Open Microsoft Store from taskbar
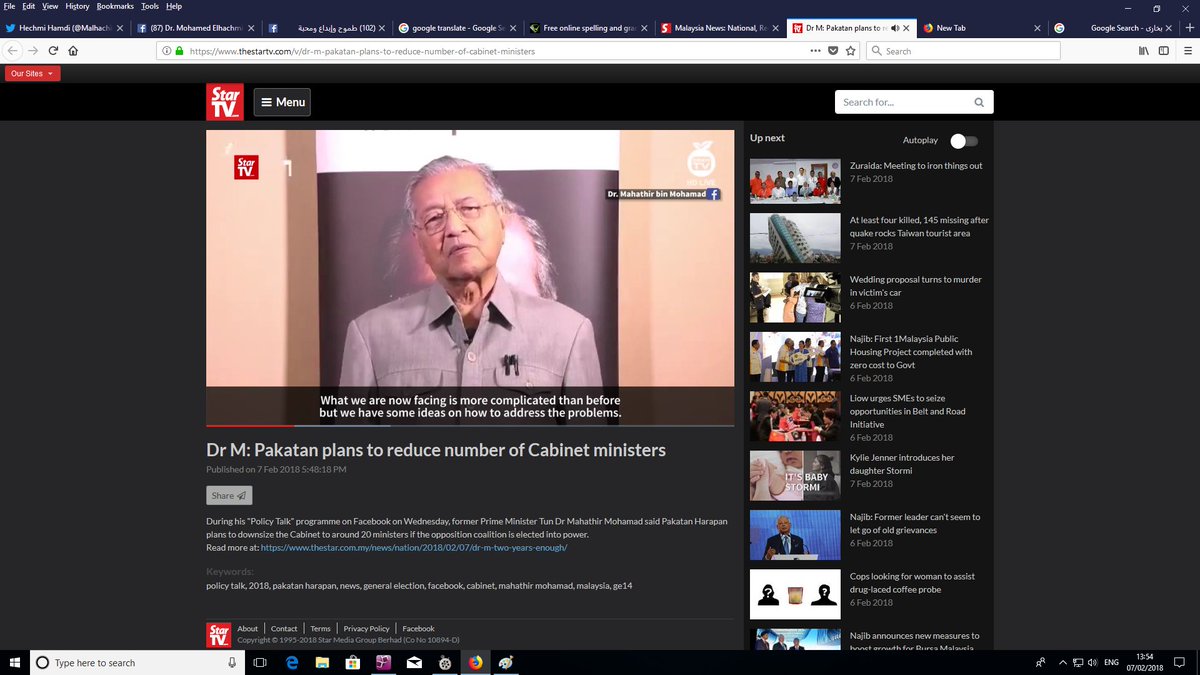This screenshot has height=675, width=1200. [x=353, y=662]
